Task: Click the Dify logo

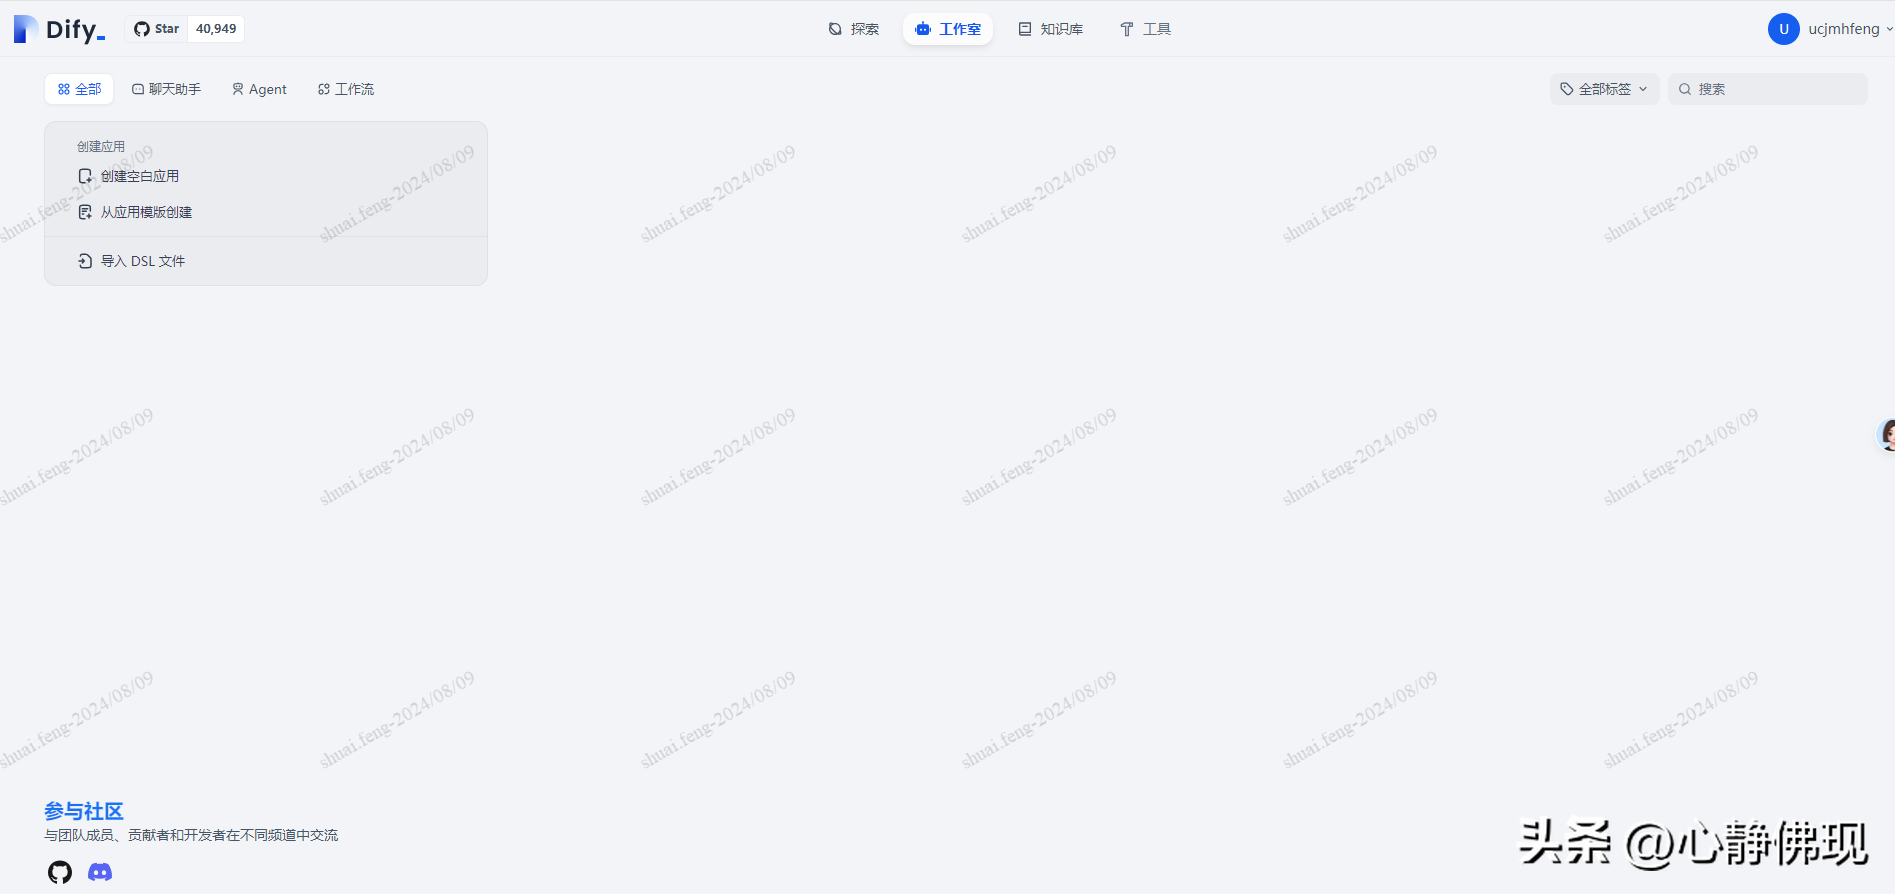Action: (x=60, y=29)
